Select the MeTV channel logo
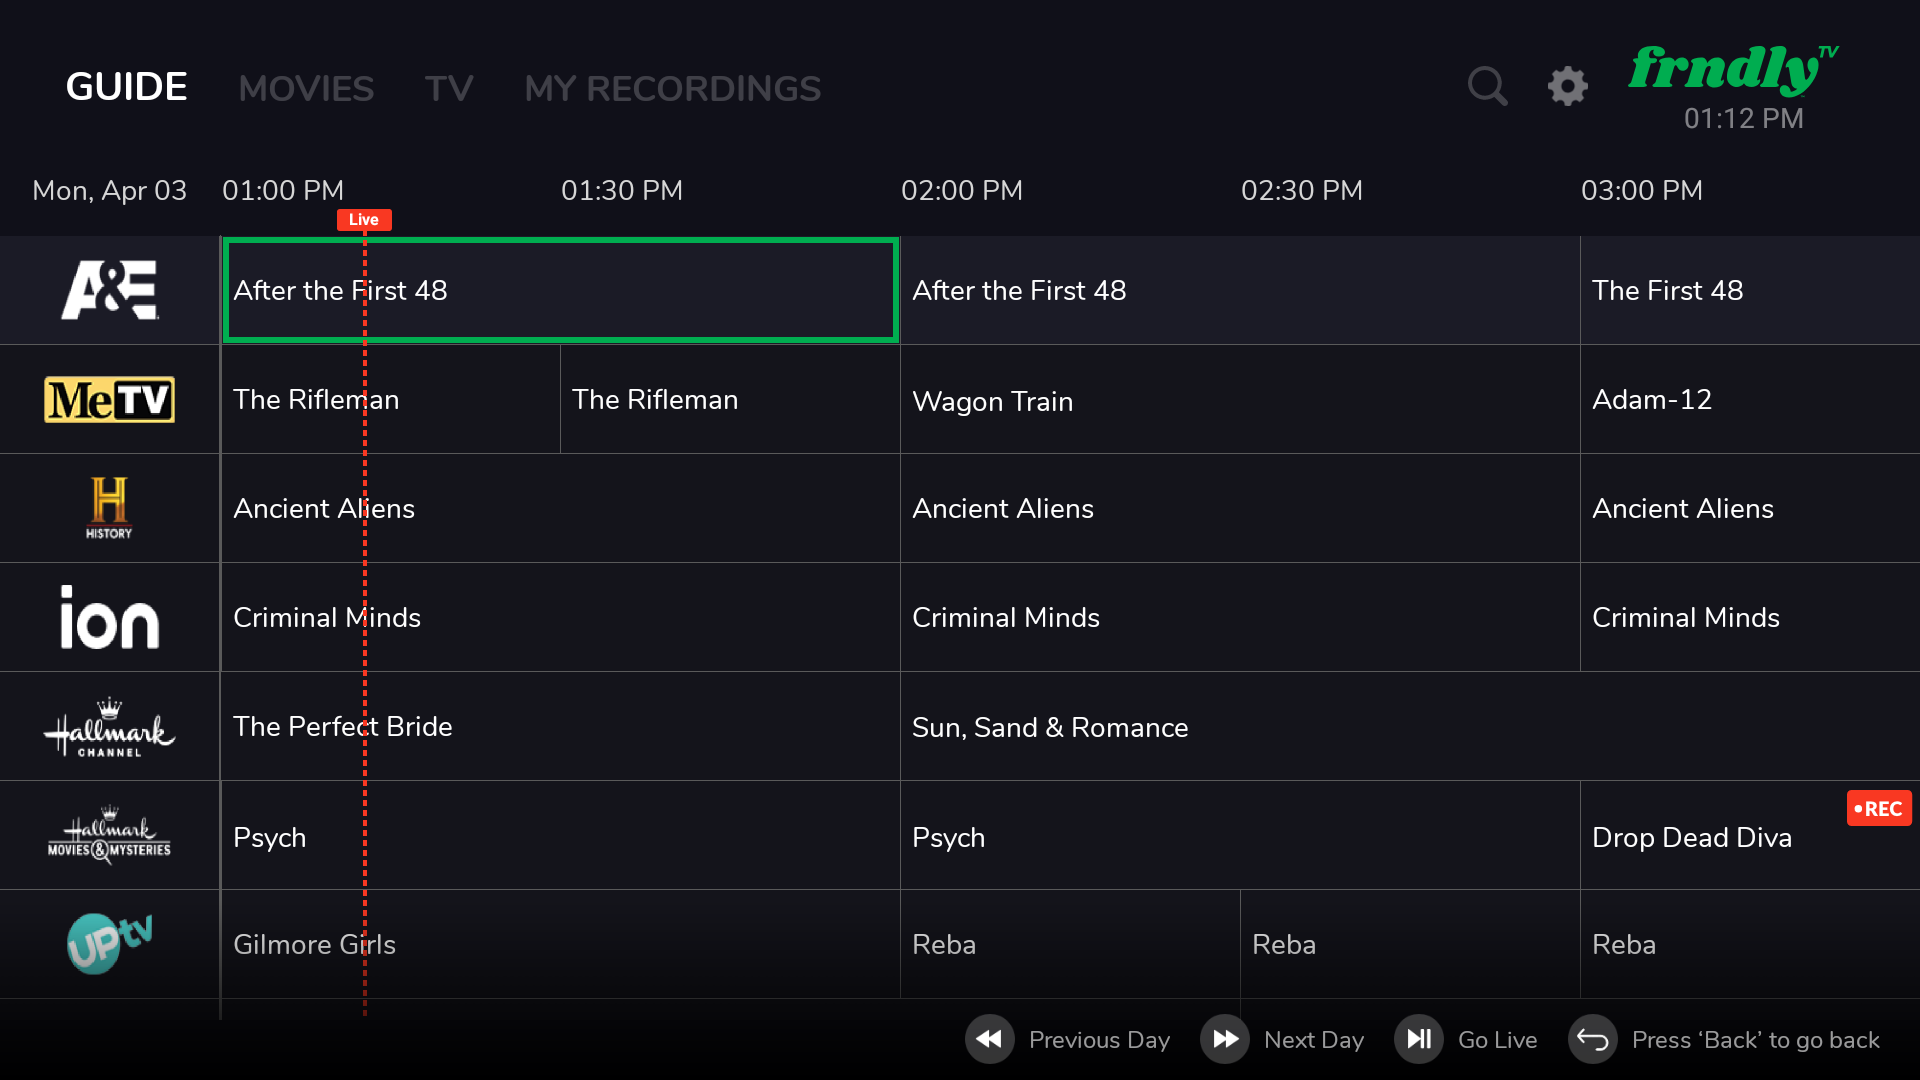This screenshot has height=1080, width=1920. [x=110, y=399]
